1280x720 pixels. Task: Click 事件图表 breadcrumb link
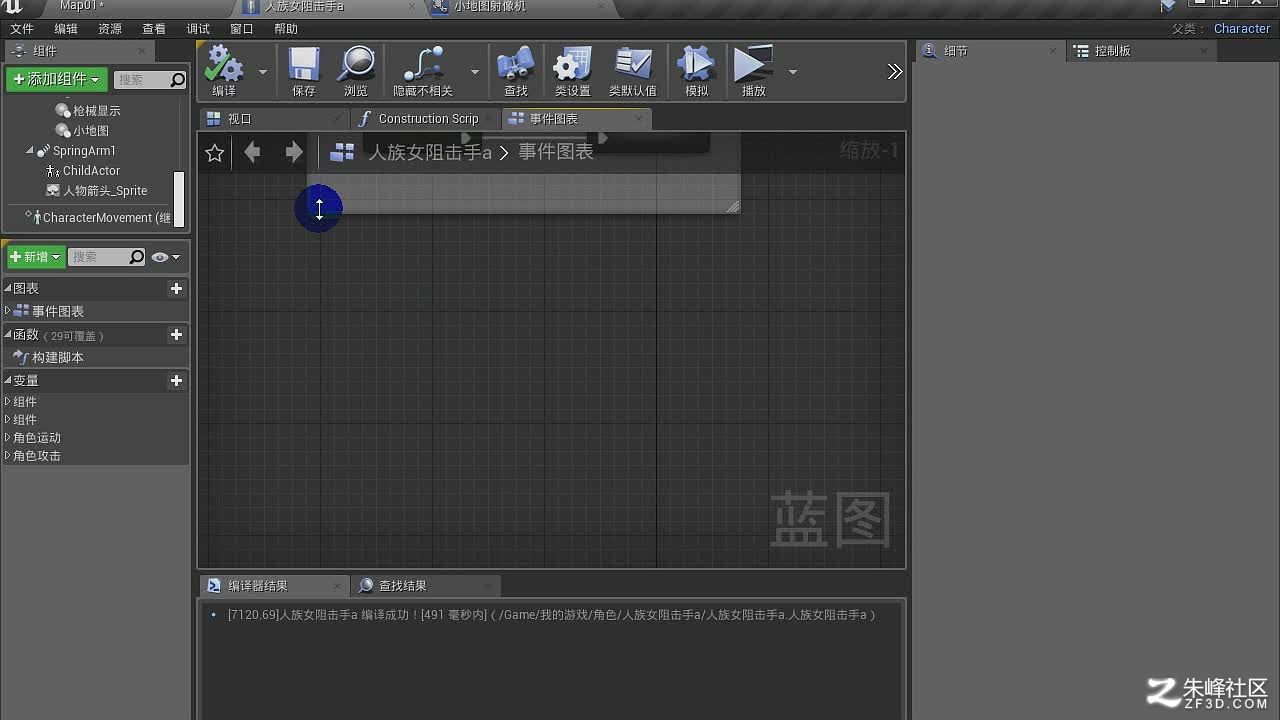pos(556,152)
